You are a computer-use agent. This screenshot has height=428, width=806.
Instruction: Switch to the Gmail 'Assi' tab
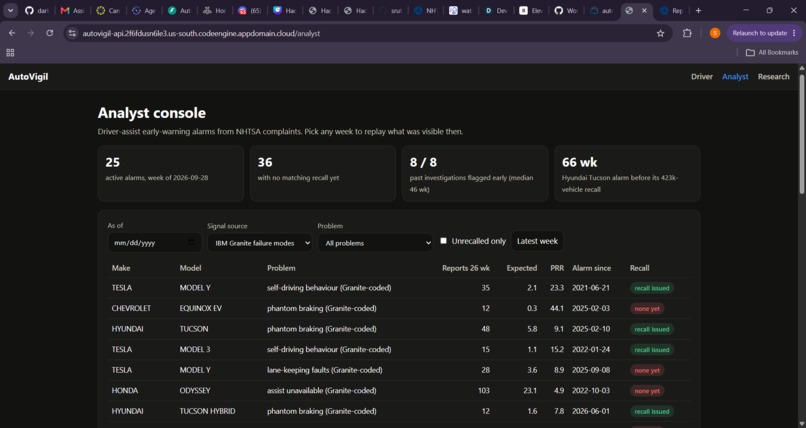[x=72, y=10]
